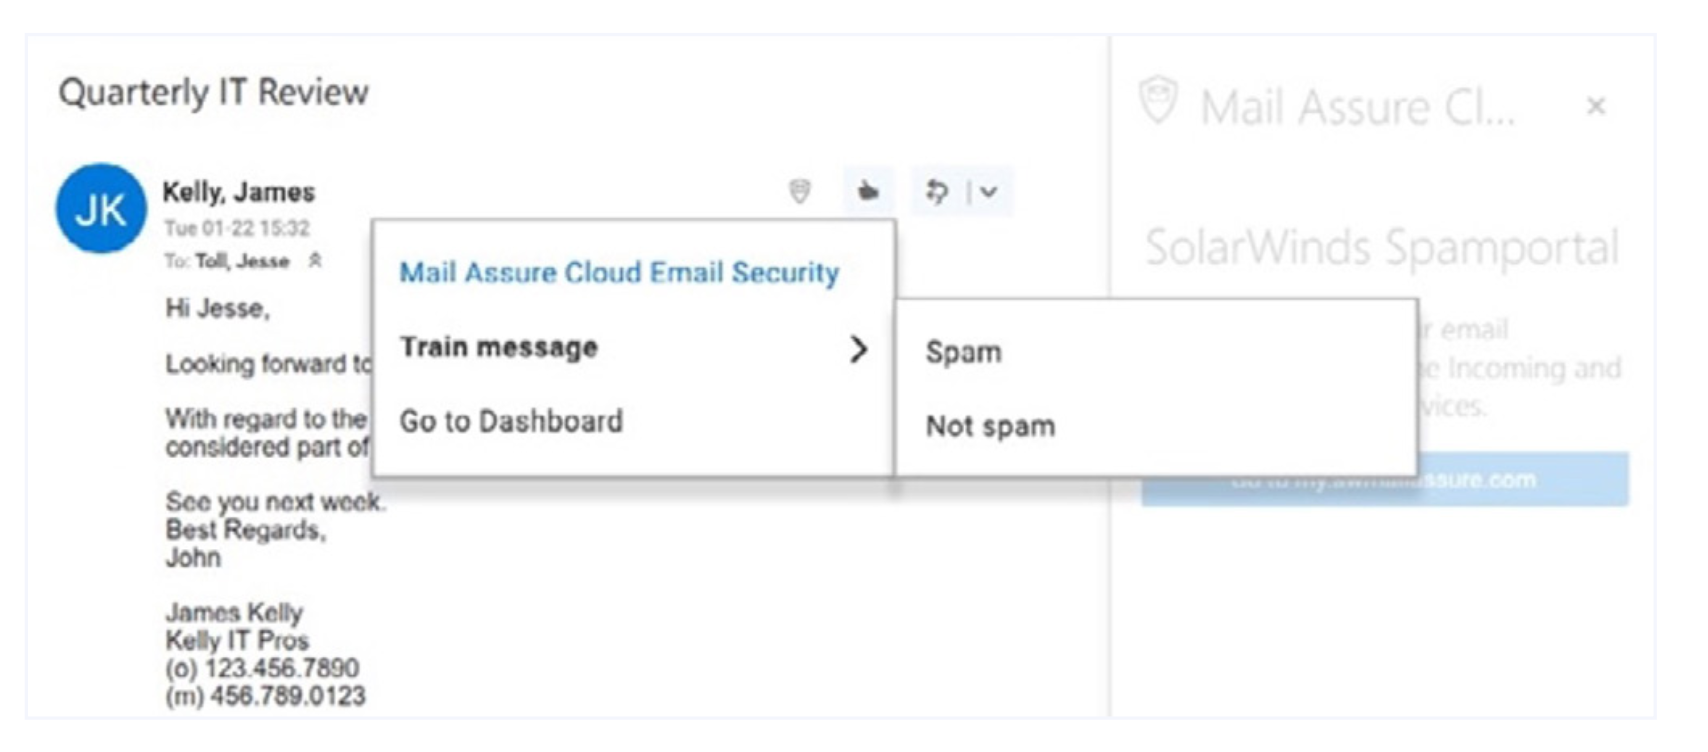Click the Tue 01-22 15:32 timestamp

[x=237, y=228]
